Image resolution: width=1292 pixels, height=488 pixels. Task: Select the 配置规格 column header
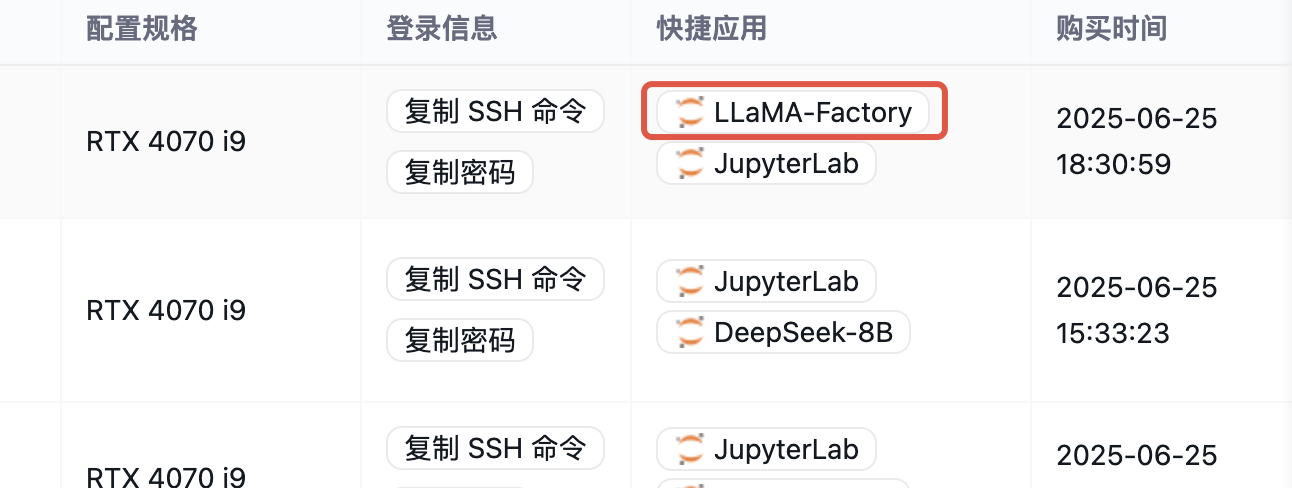pos(142,28)
